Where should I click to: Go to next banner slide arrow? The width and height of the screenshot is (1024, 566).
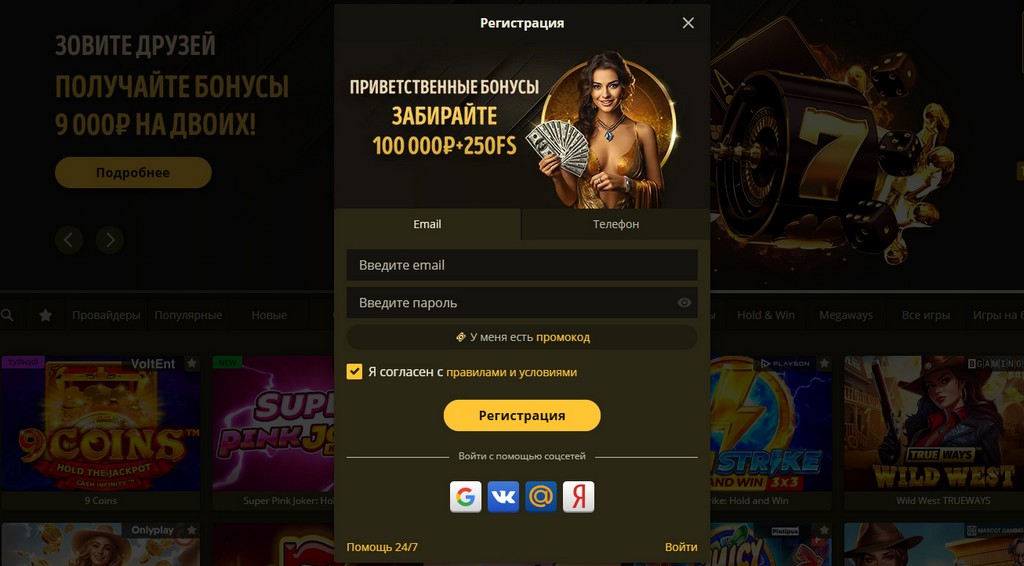(x=110, y=240)
